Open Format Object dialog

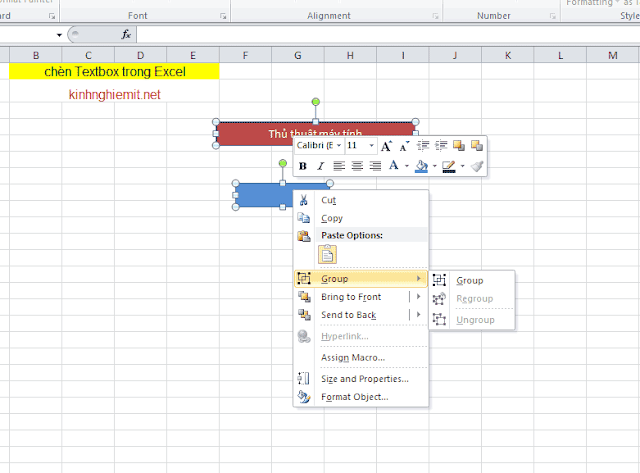click(x=361, y=397)
